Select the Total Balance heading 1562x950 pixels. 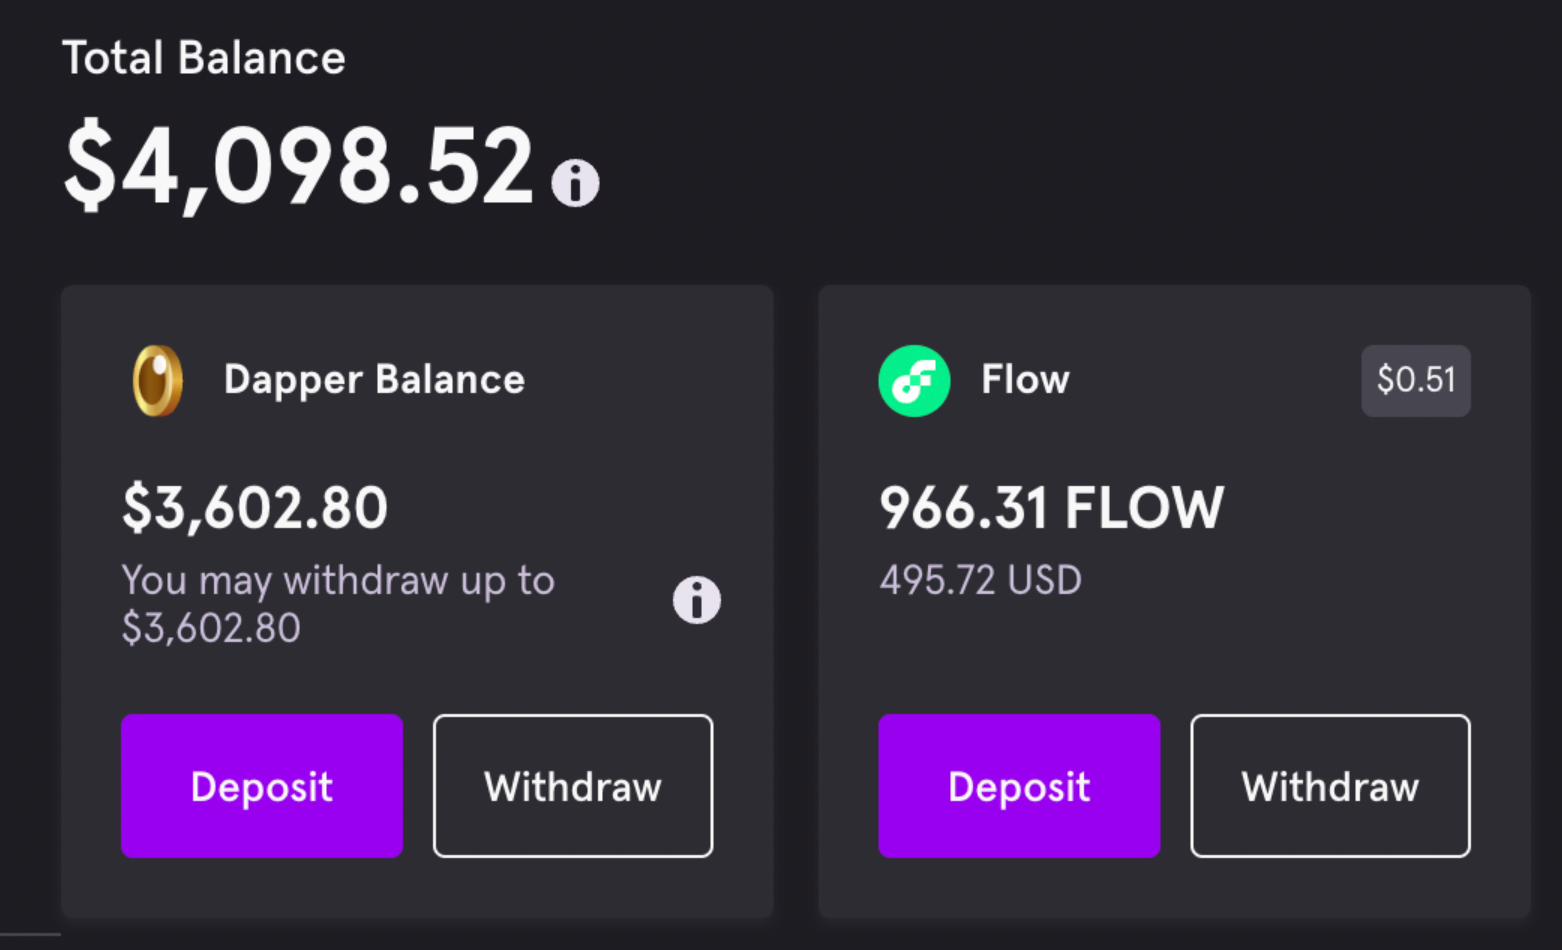point(204,58)
